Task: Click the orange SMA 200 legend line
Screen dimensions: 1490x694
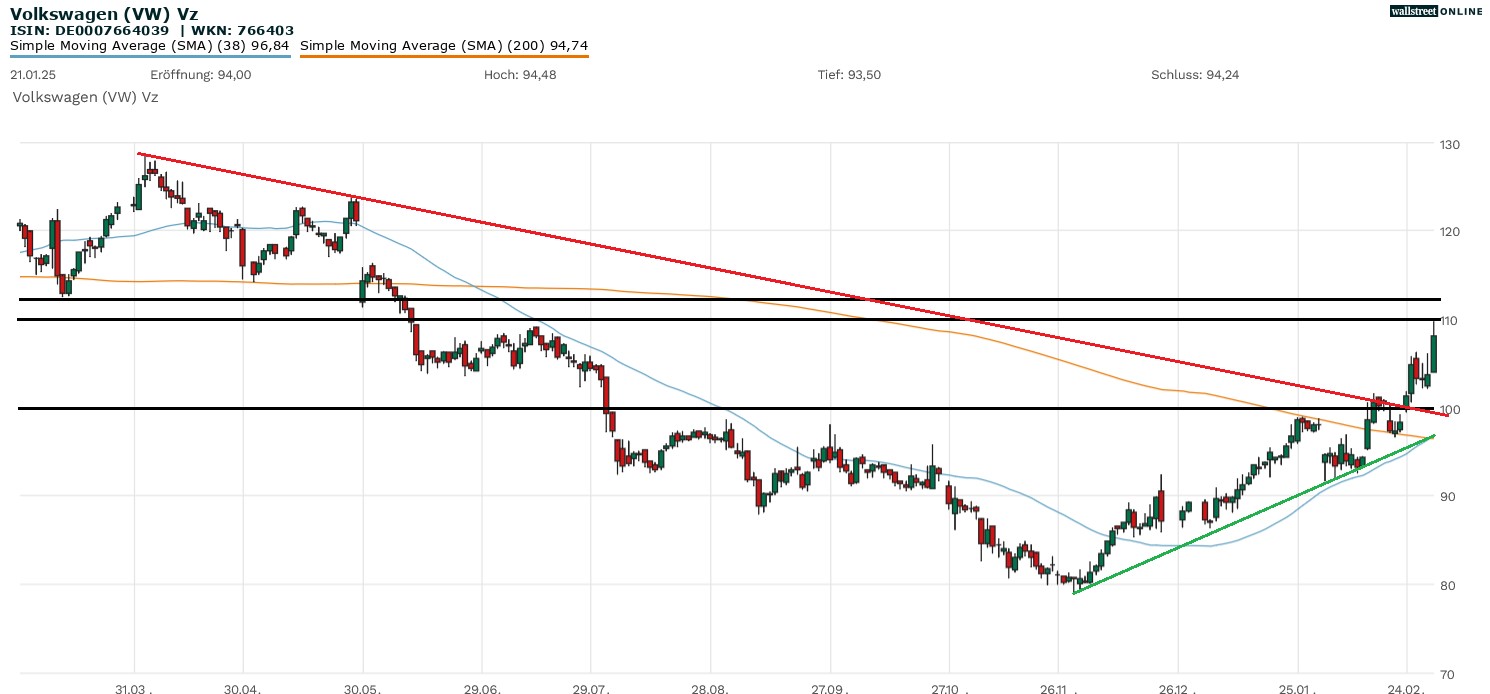Action: click(444, 56)
